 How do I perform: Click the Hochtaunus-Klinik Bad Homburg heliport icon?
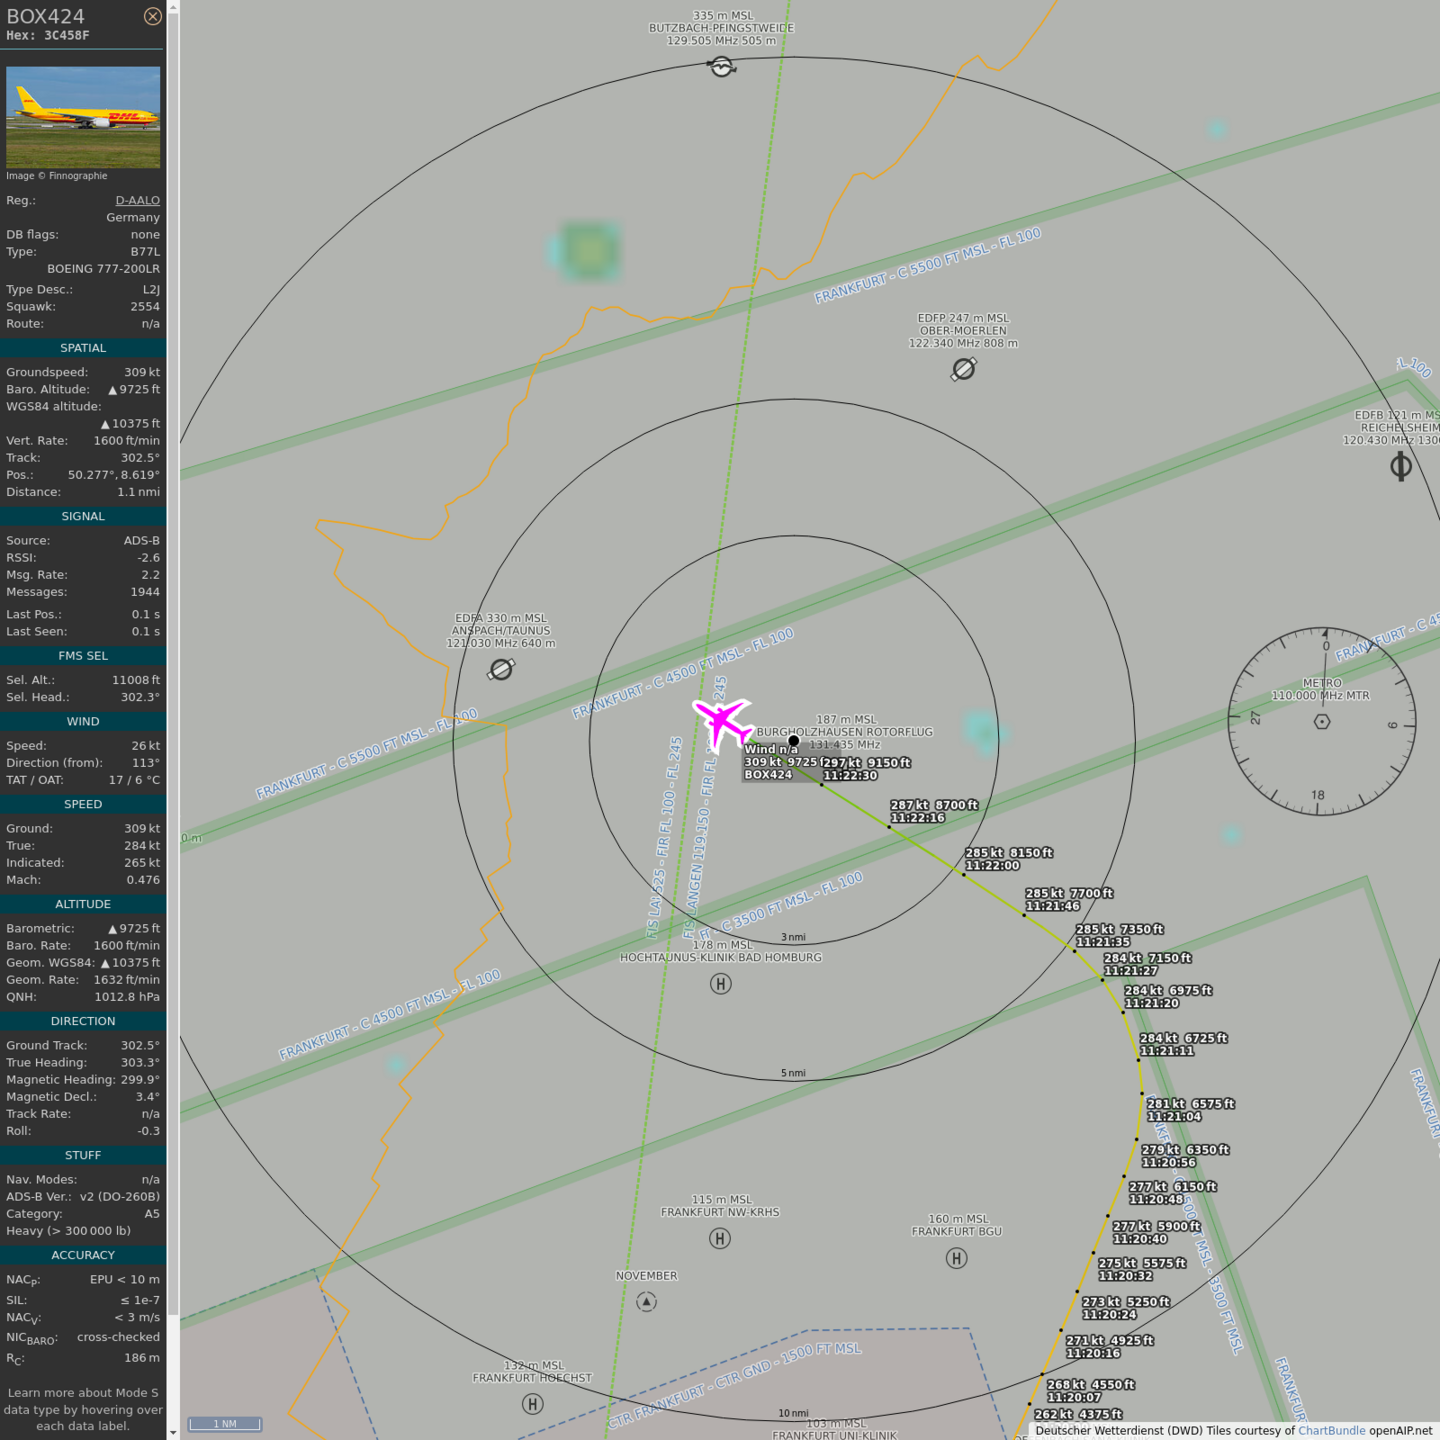click(720, 984)
